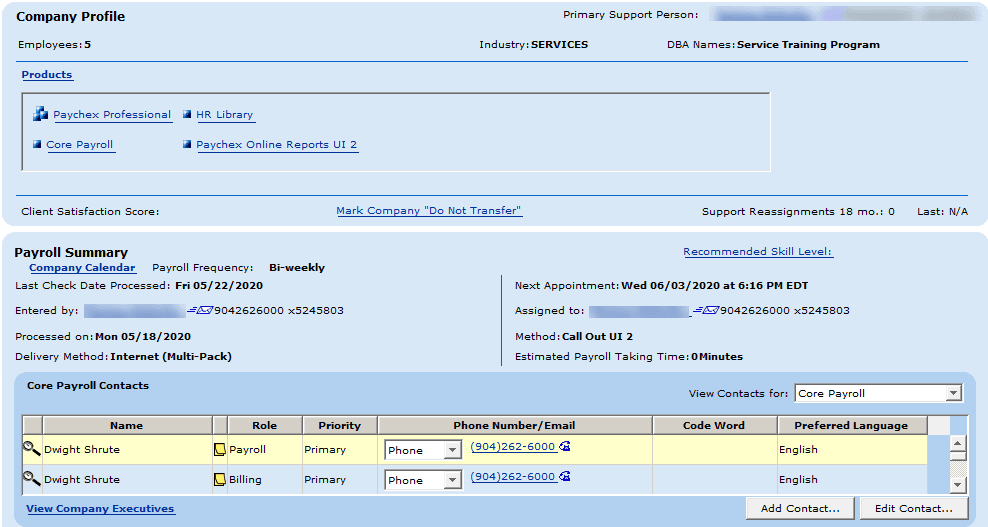Click English in the Billing row
This screenshot has width=988, height=527.
(x=798, y=480)
